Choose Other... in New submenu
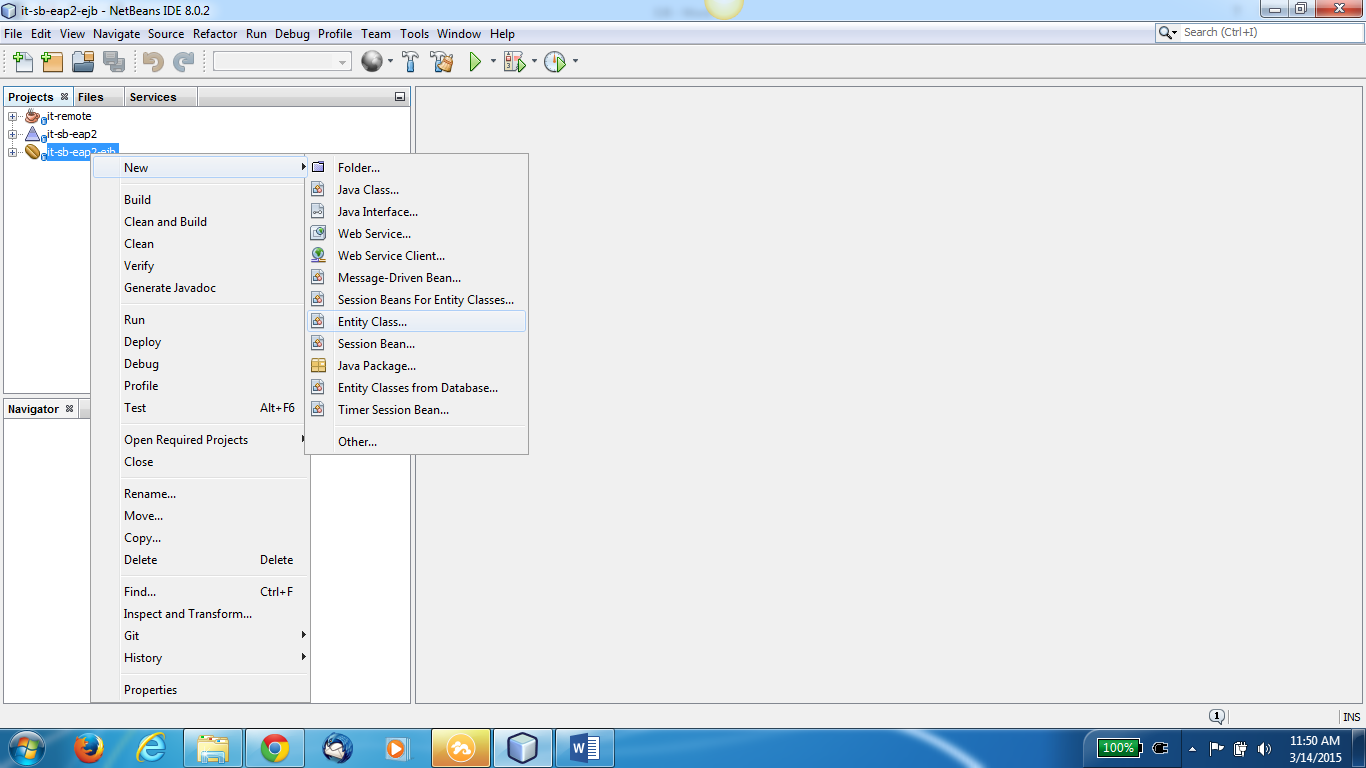This screenshot has height=768, width=1366. pos(416,442)
